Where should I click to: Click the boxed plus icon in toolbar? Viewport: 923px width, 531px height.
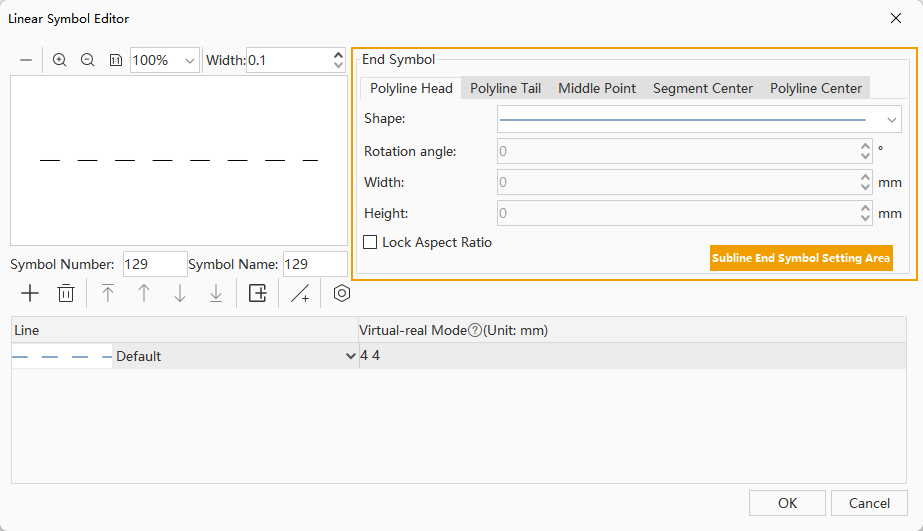pos(258,293)
